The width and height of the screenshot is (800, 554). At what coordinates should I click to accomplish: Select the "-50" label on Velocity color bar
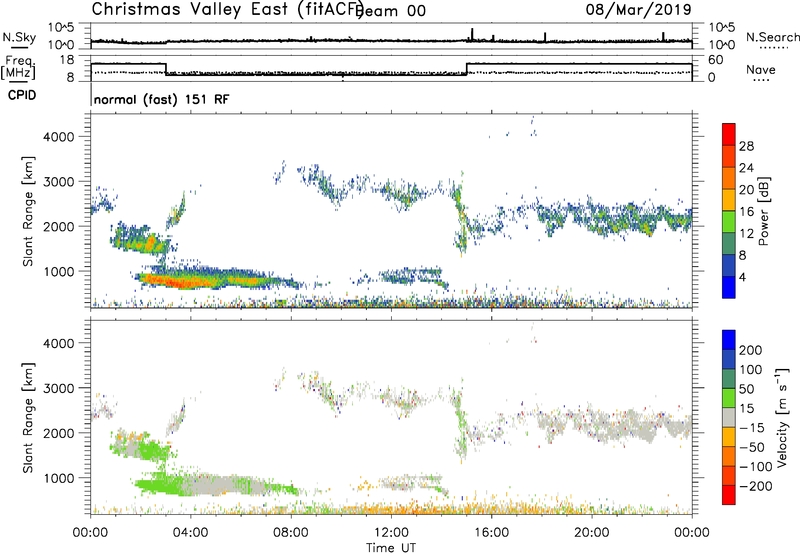[752, 447]
